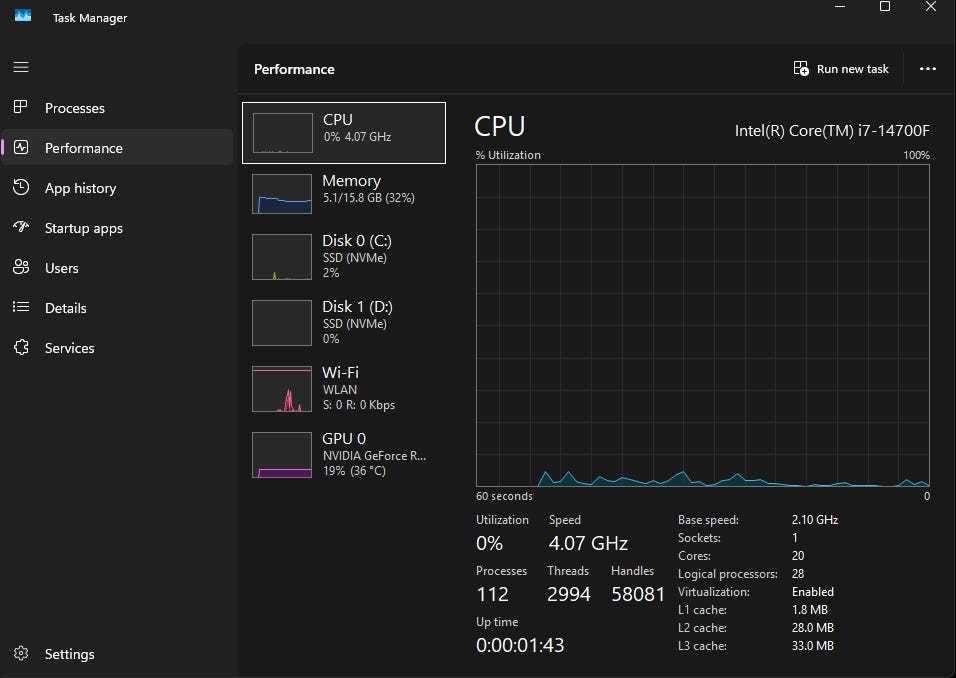Click Disk 1 (D:) label
This screenshot has height=678, width=956.
pos(357,307)
